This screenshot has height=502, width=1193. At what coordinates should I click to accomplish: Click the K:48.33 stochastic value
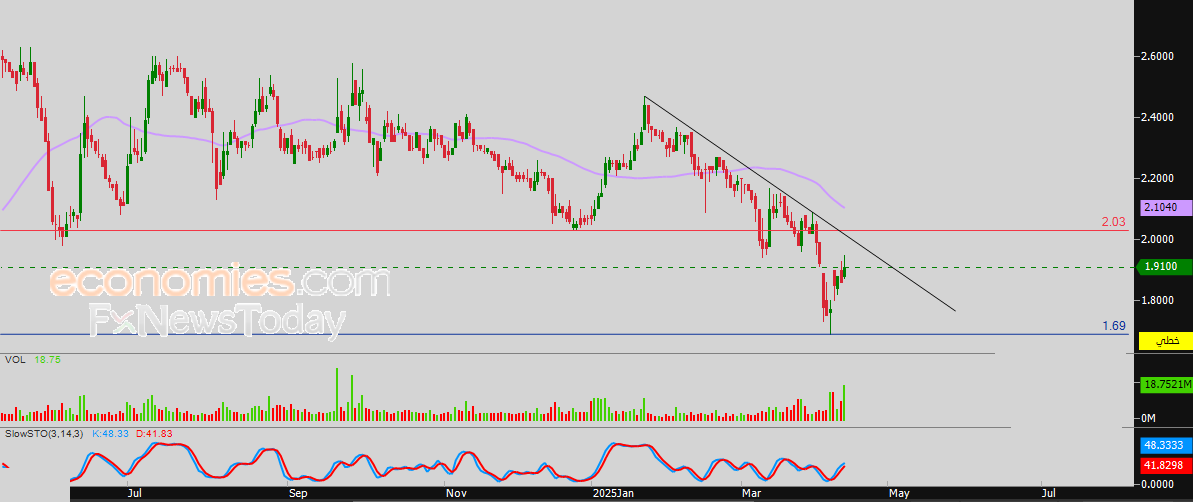[111, 434]
